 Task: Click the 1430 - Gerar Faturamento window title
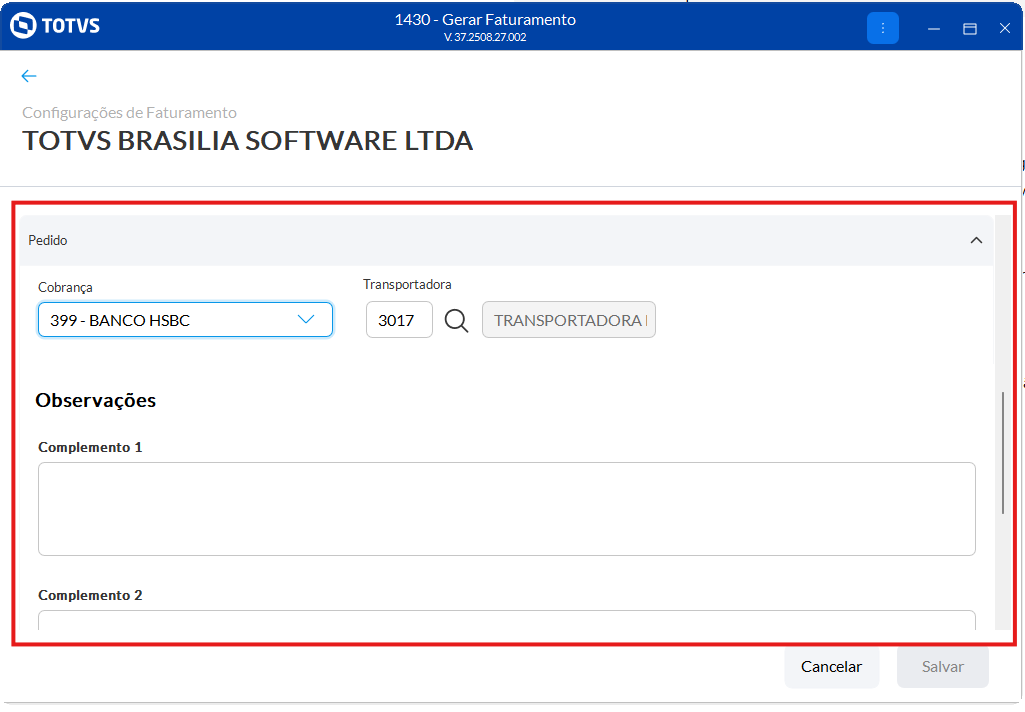click(485, 20)
